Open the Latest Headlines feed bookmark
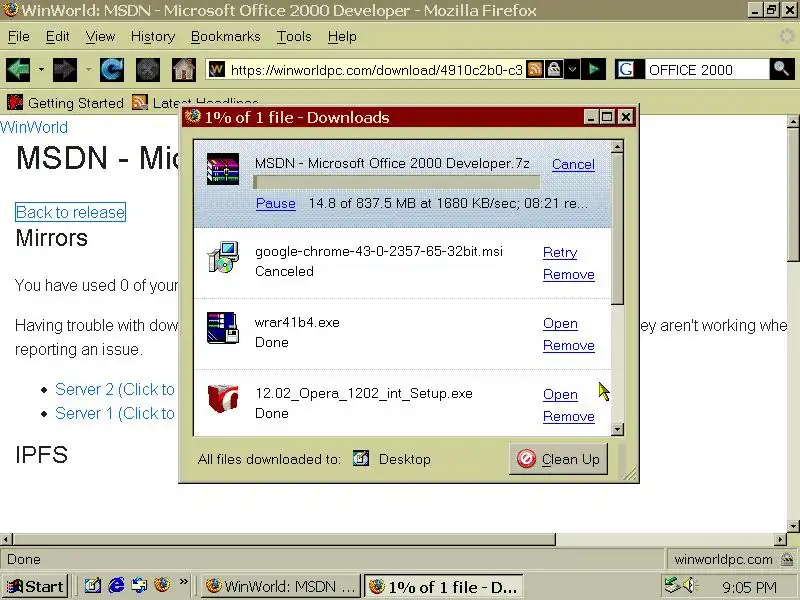This screenshot has height=600, width=800. click(x=195, y=103)
